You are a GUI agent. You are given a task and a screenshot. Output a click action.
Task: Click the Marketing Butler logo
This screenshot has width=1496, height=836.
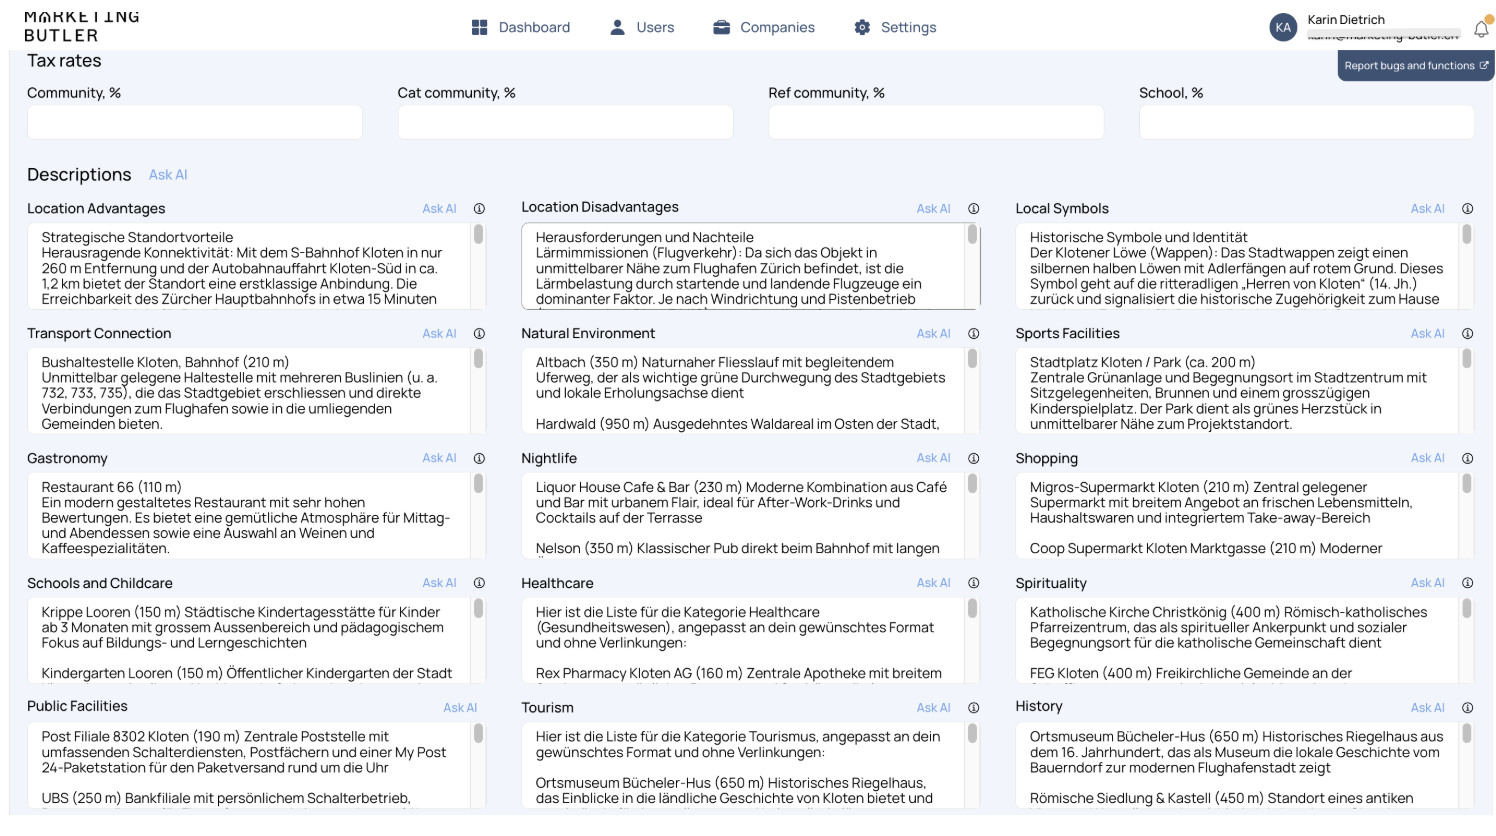pyautogui.click(x=82, y=27)
